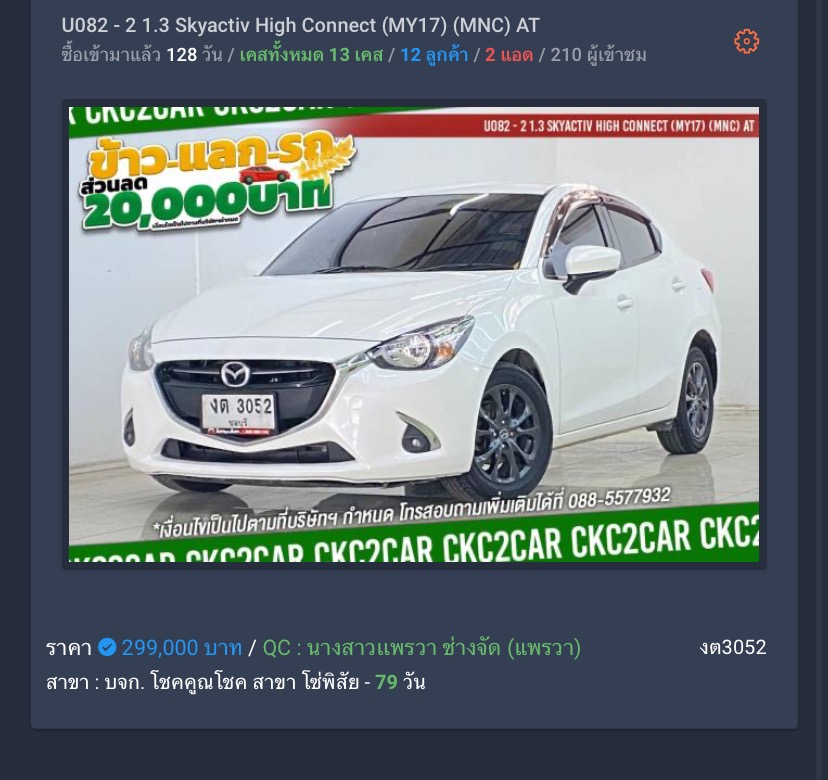Click the listing title U082 - 2 1.3 Skyactiv
828x780 pixels.
click(300, 25)
